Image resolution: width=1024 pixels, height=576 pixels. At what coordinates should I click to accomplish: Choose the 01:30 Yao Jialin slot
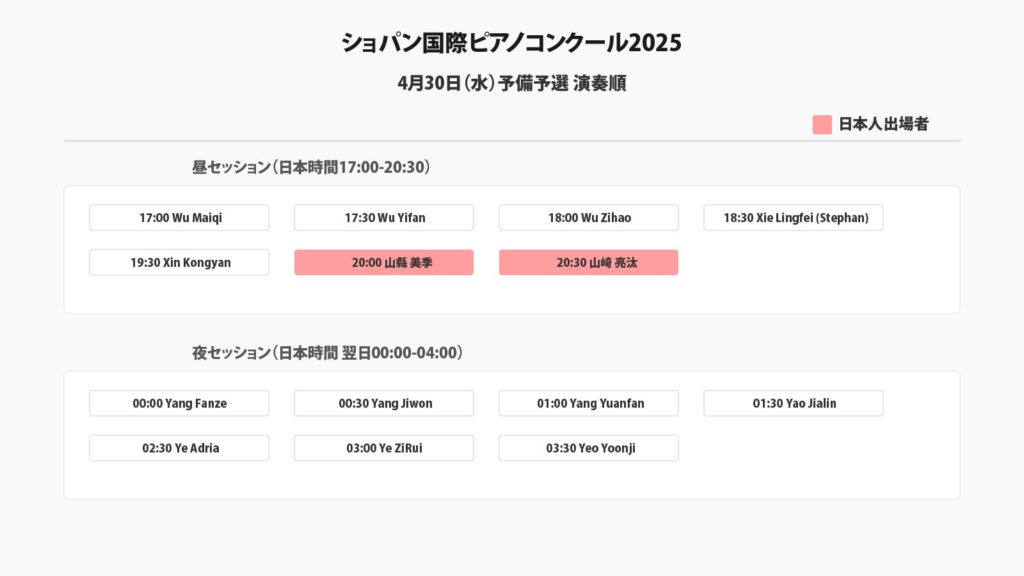click(794, 404)
